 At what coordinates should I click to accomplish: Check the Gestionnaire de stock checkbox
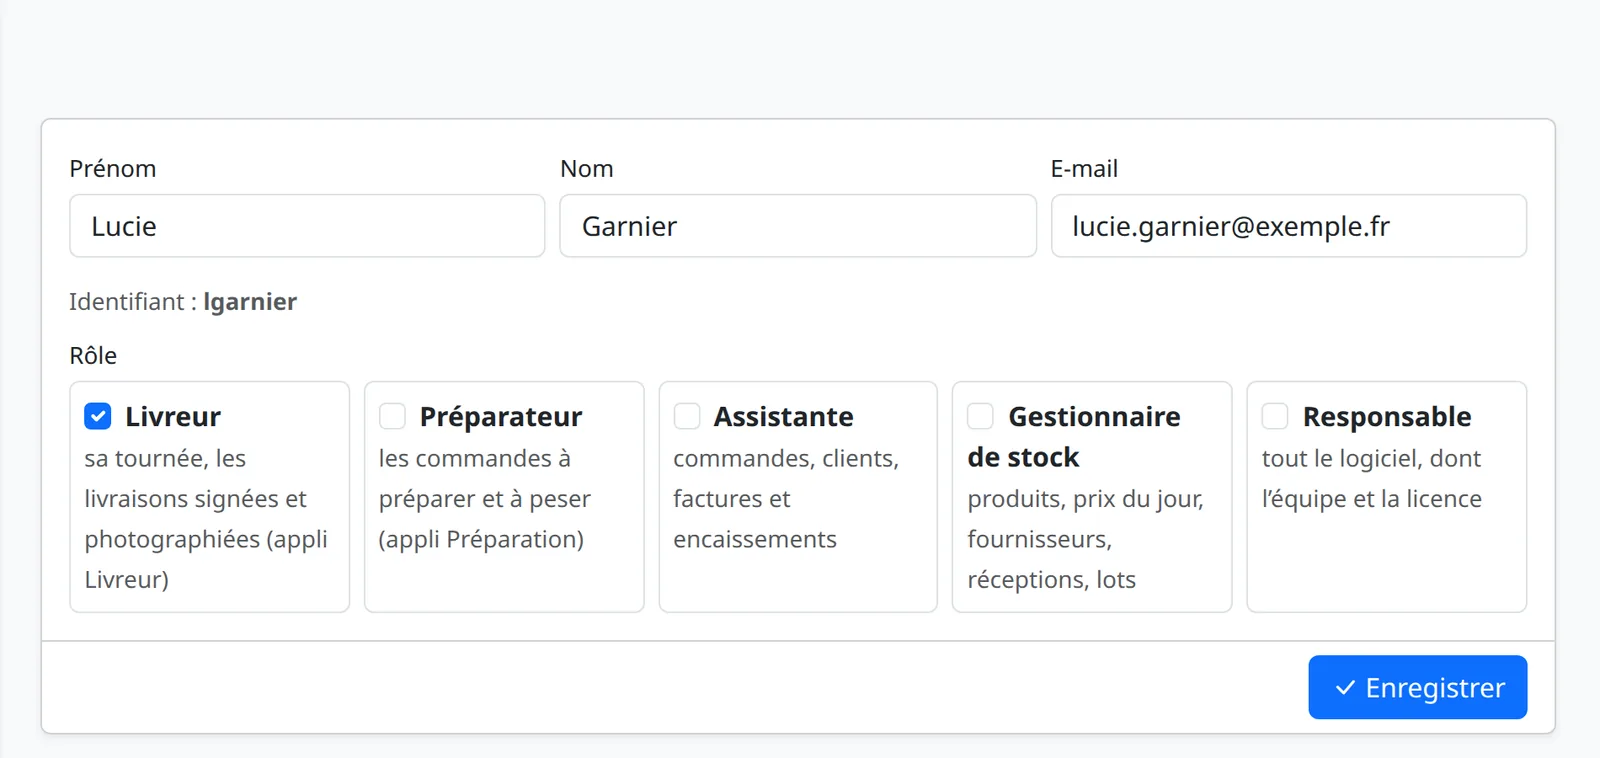click(981, 416)
